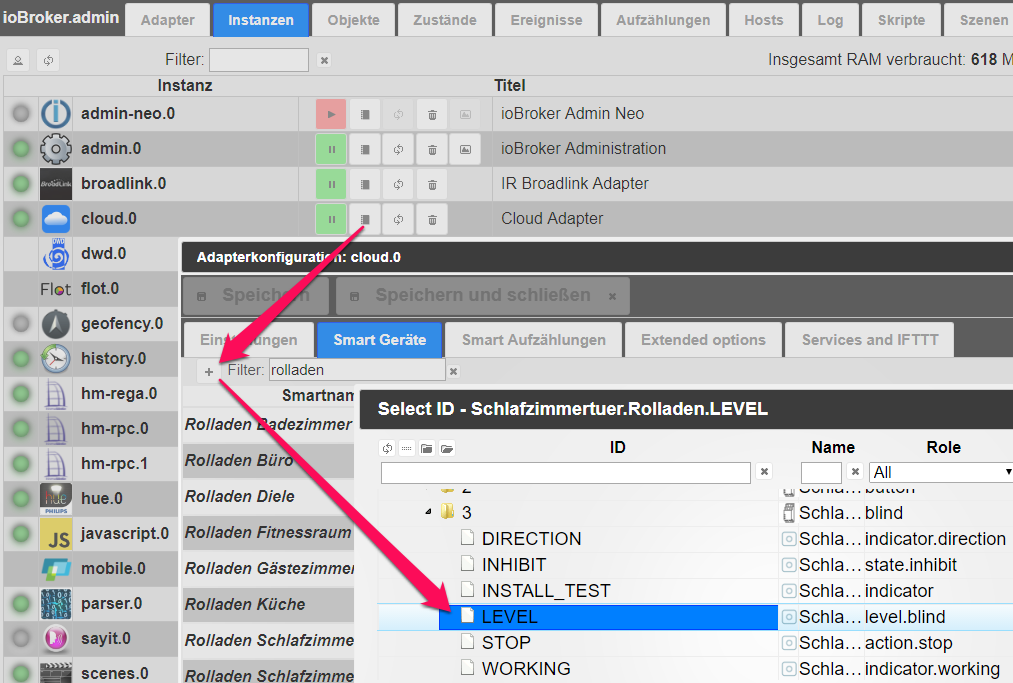This screenshot has width=1013, height=683.
Task: Select the Smart Aufzählungen tab
Action: point(534,340)
